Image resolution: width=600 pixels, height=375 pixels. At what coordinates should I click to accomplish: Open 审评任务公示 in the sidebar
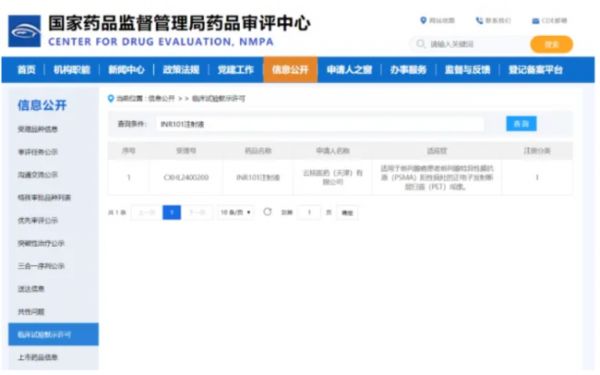(38, 152)
